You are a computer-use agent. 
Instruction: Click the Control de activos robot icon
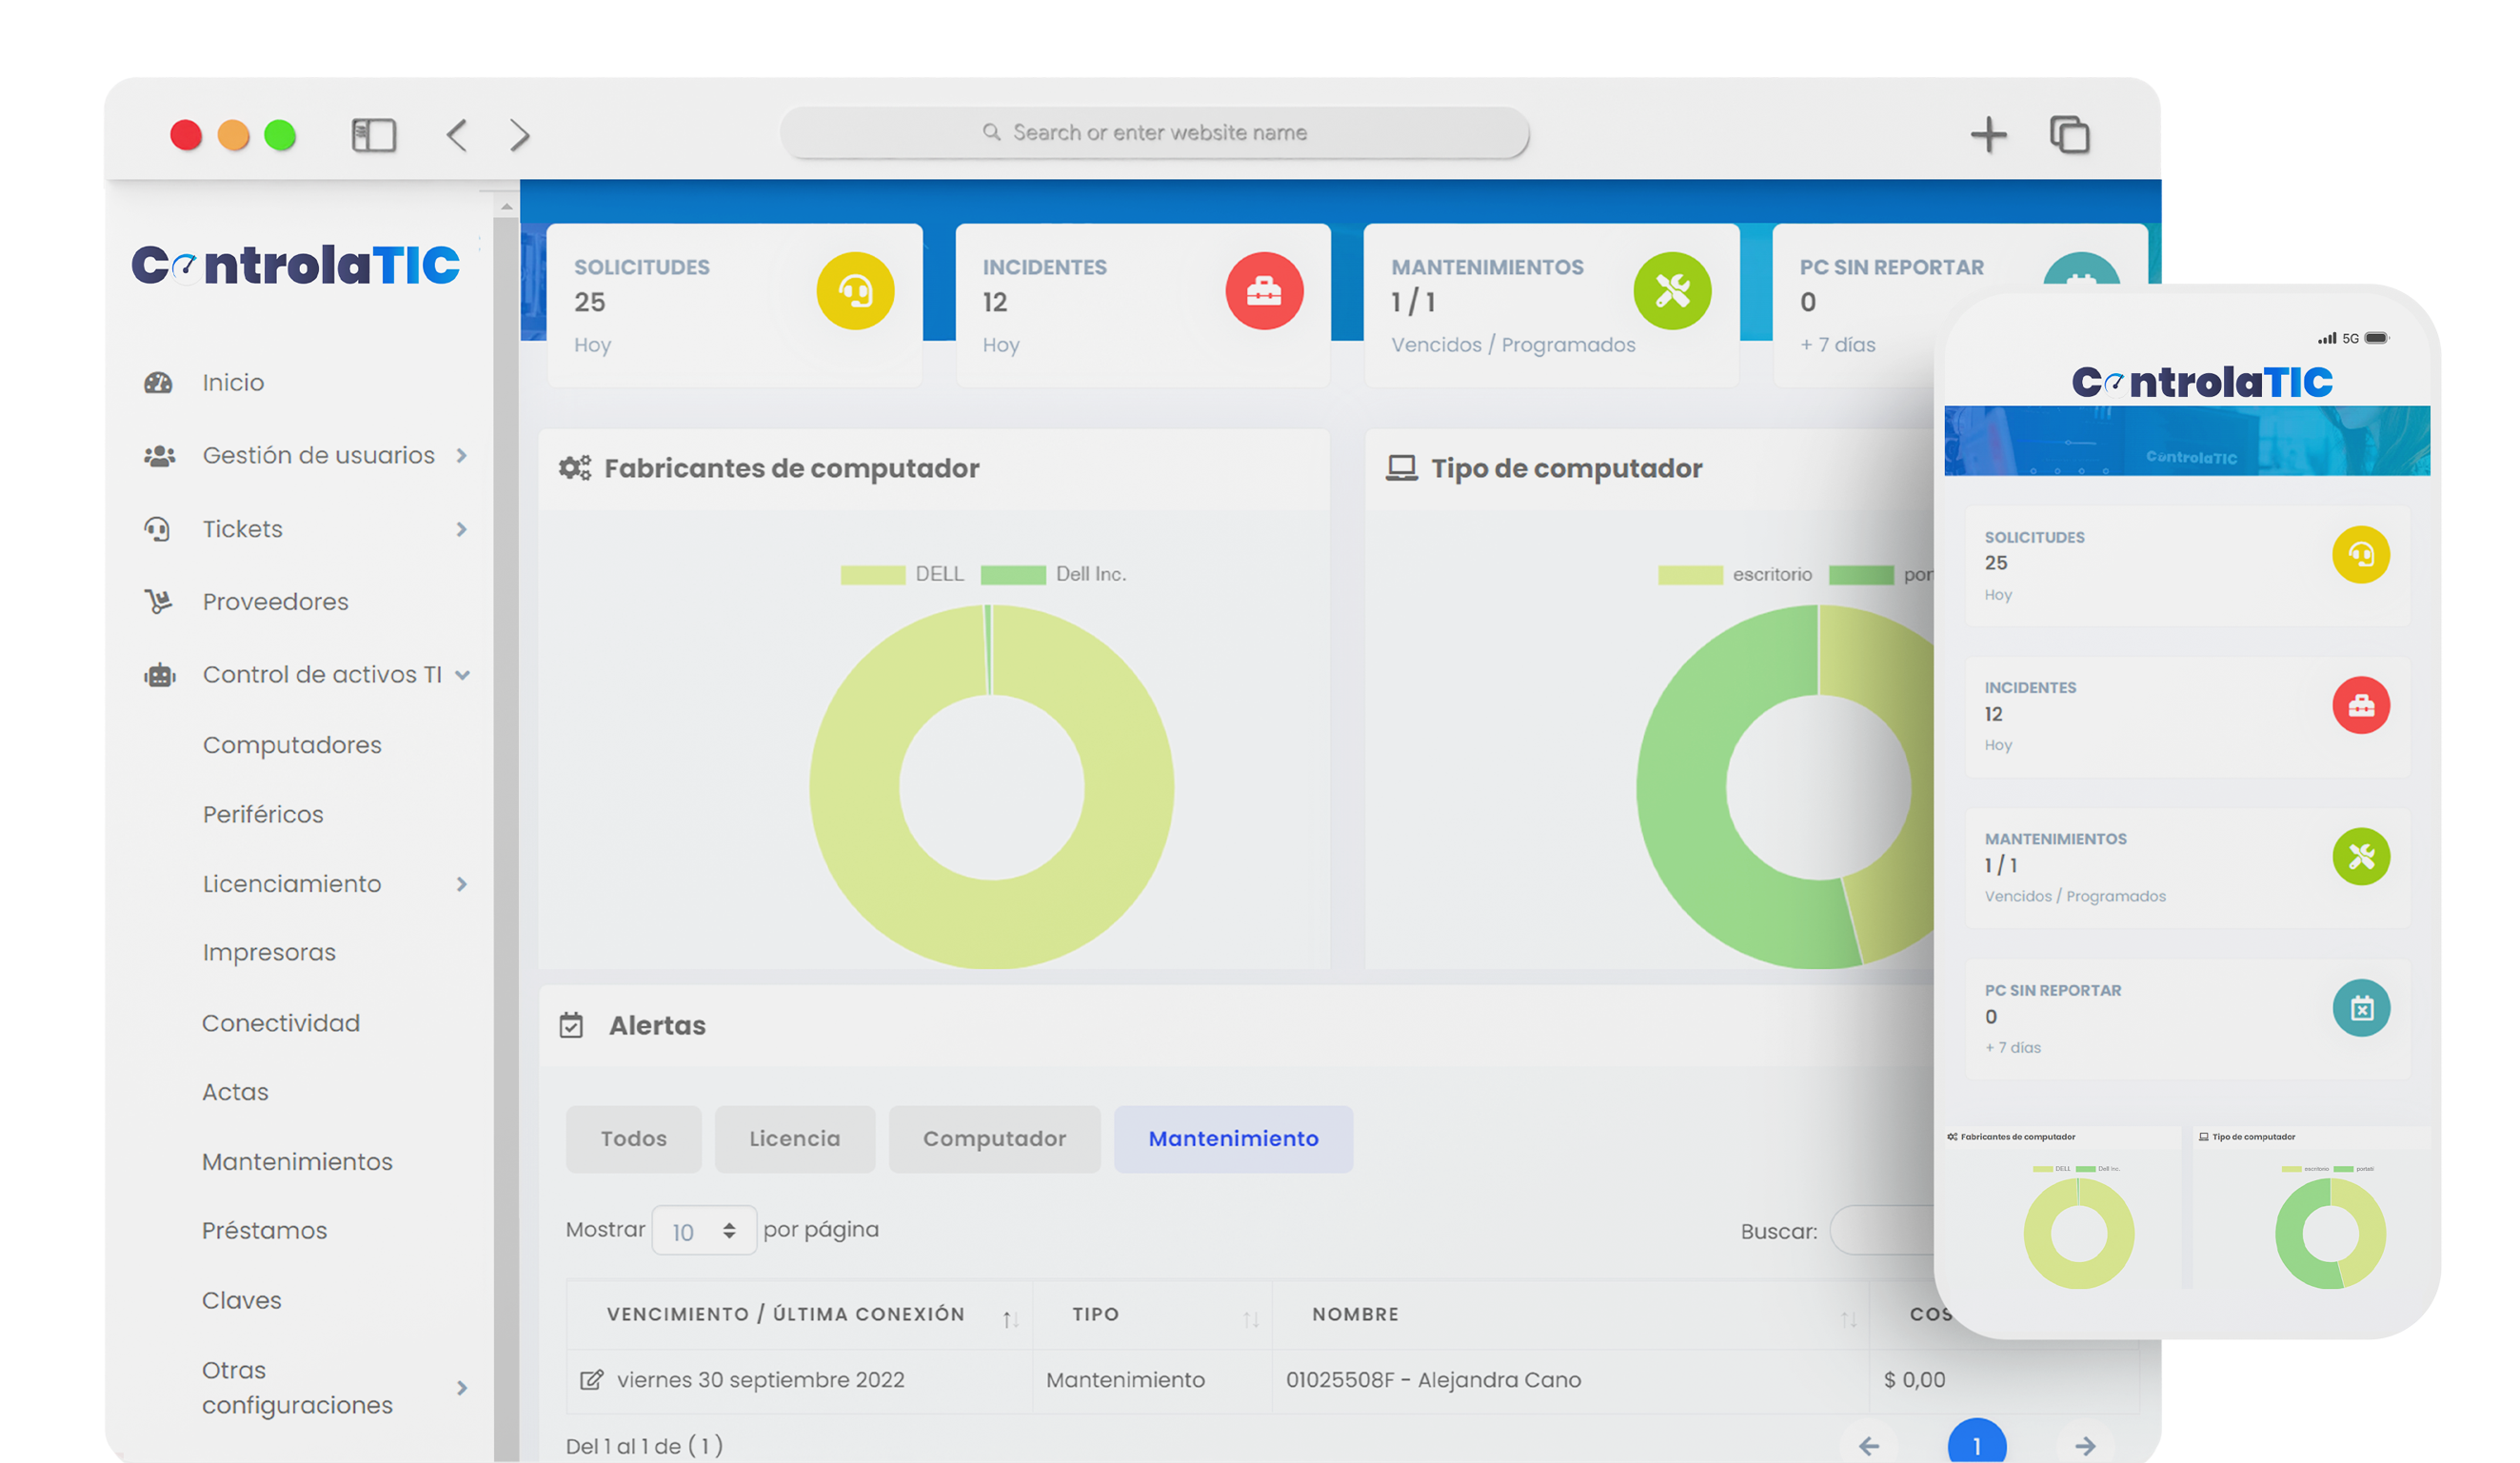coord(159,675)
